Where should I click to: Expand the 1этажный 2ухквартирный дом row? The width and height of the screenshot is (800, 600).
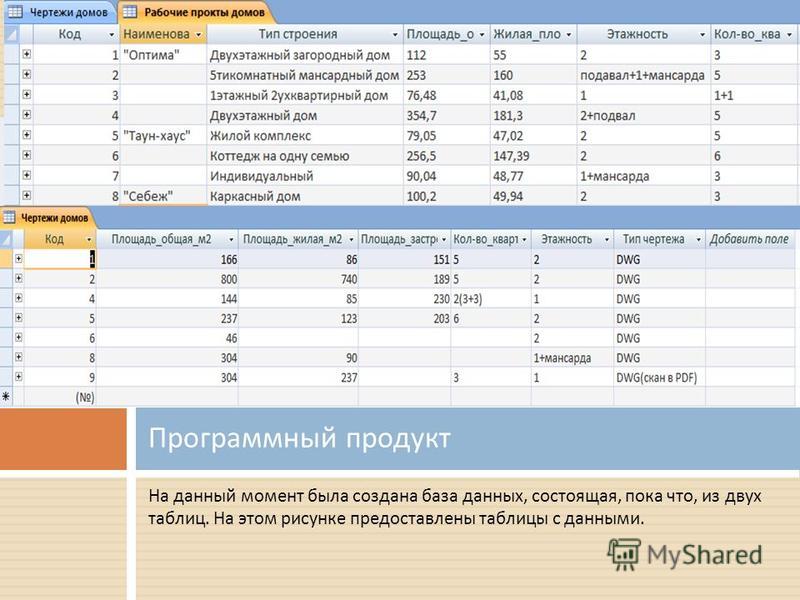pyautogui.click(x=27, y=94)
